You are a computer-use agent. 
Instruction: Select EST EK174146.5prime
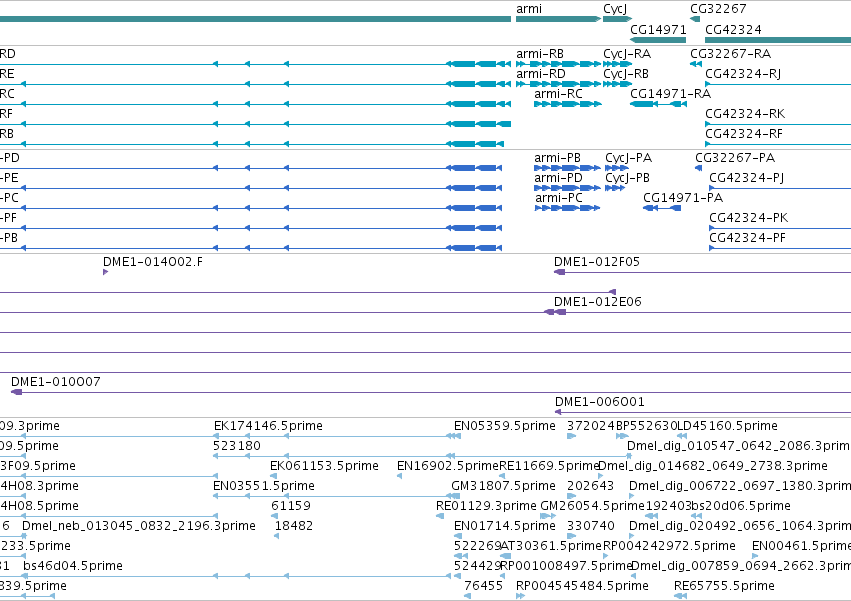268,426
